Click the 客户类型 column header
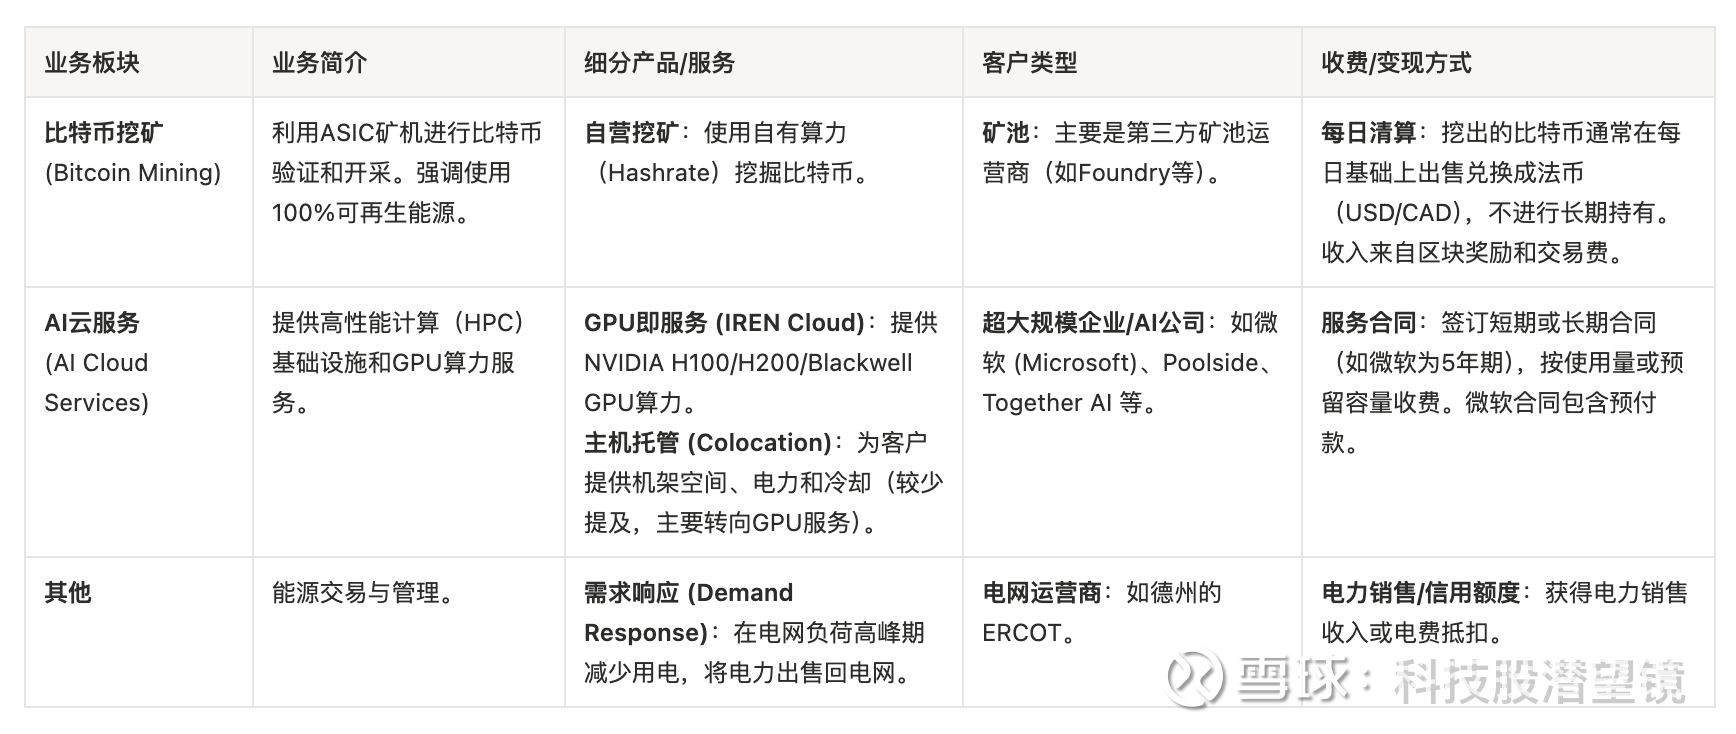This screenshot has height=734, width=1736. tap(1030, 63)
